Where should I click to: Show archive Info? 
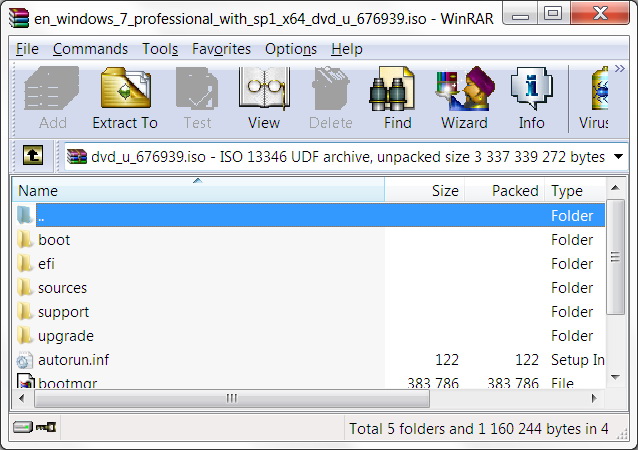point(531,99)
